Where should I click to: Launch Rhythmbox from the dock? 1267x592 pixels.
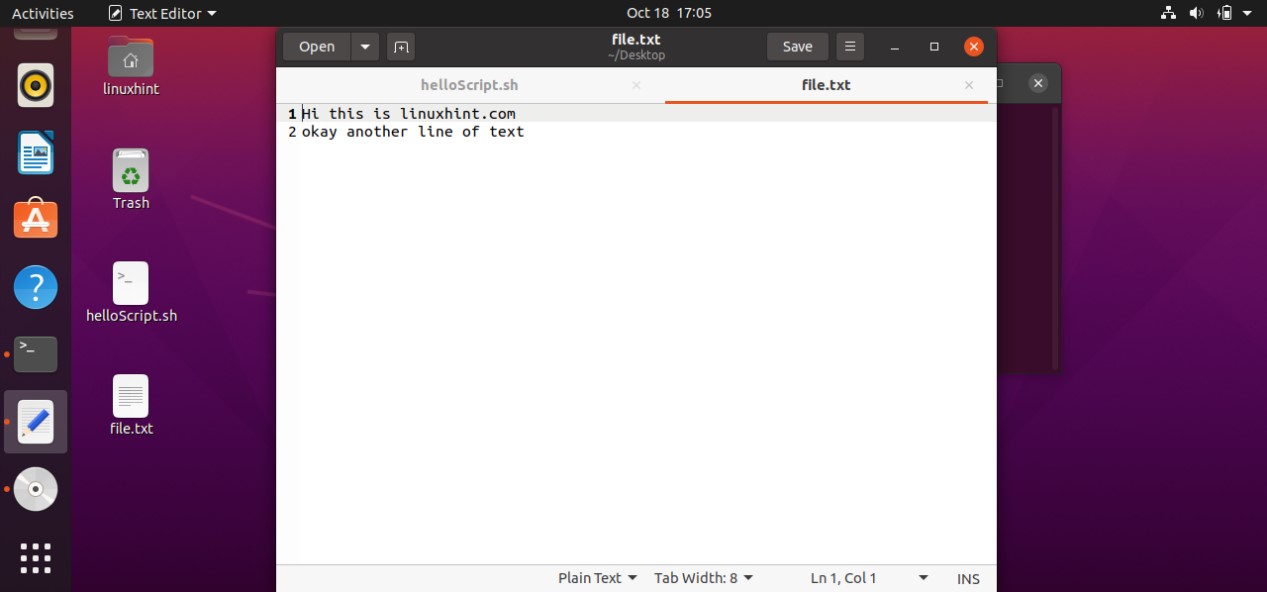tap(36, 86)
